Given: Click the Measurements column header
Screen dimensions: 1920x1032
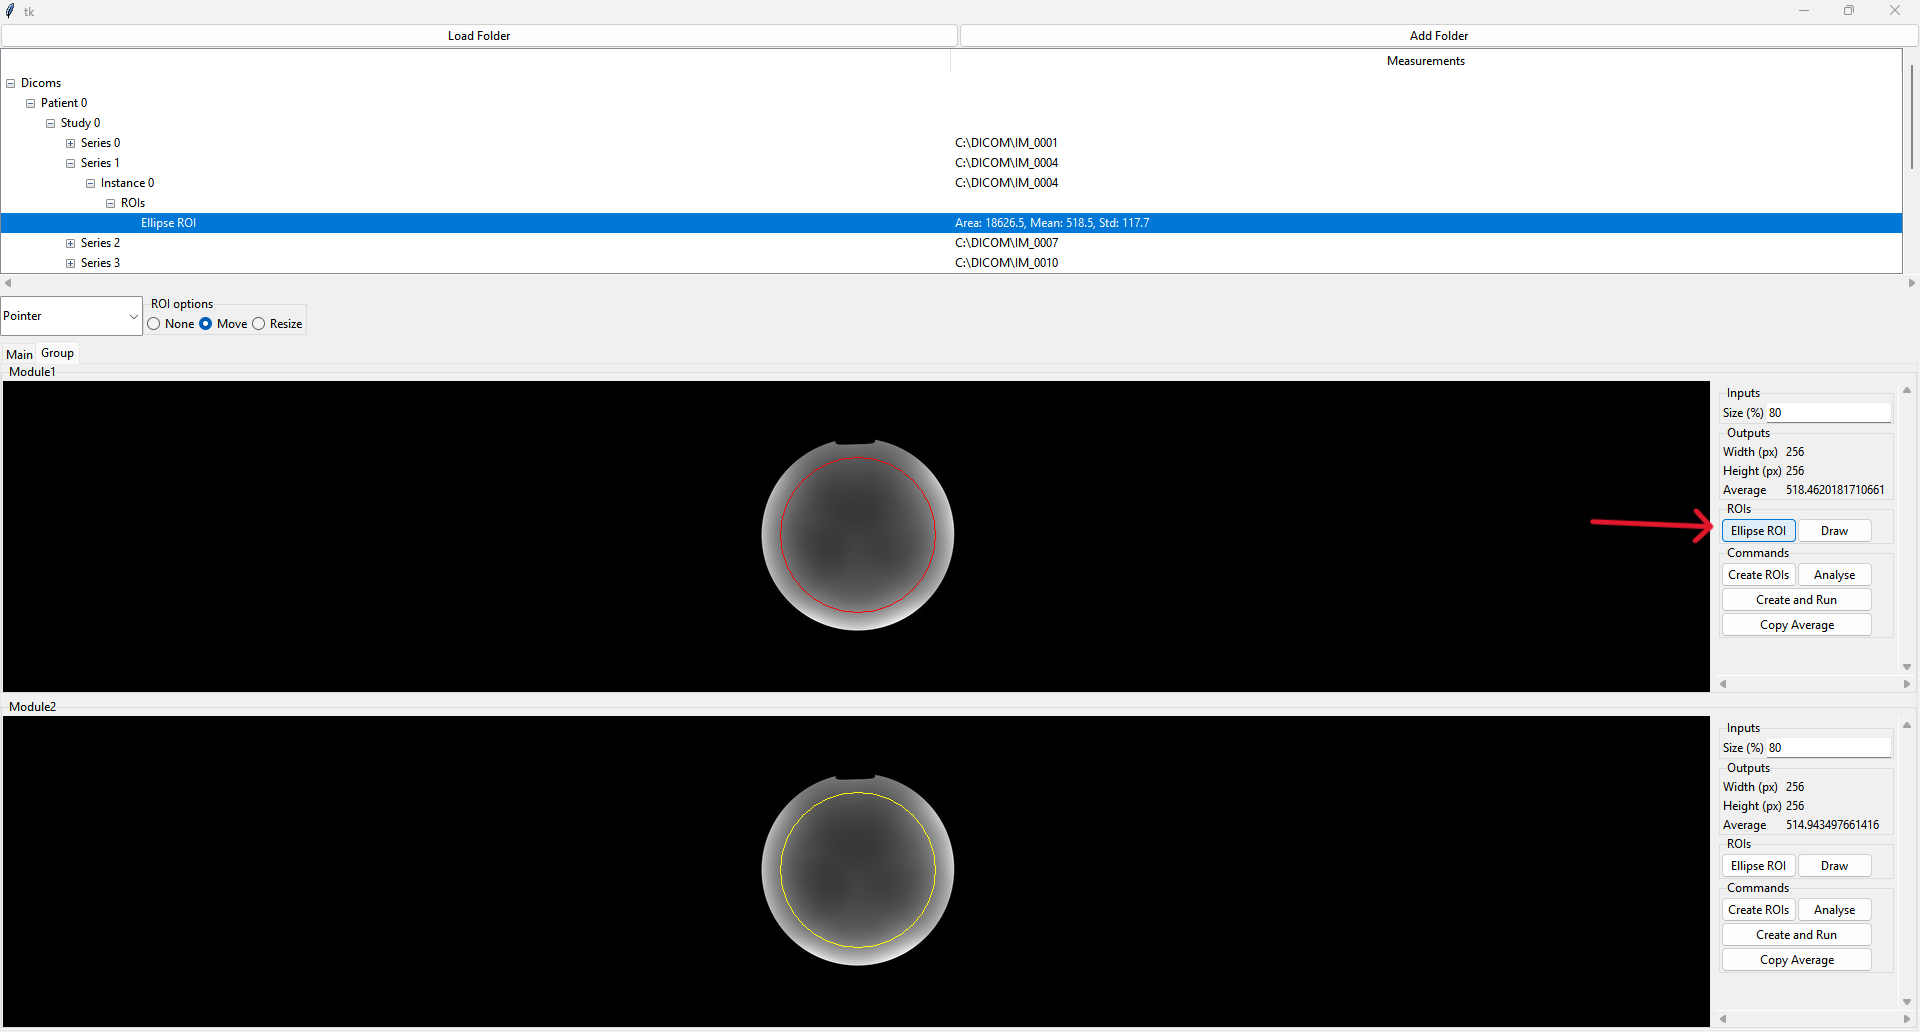Looking at the screenshot, I should coord(1425,61).
